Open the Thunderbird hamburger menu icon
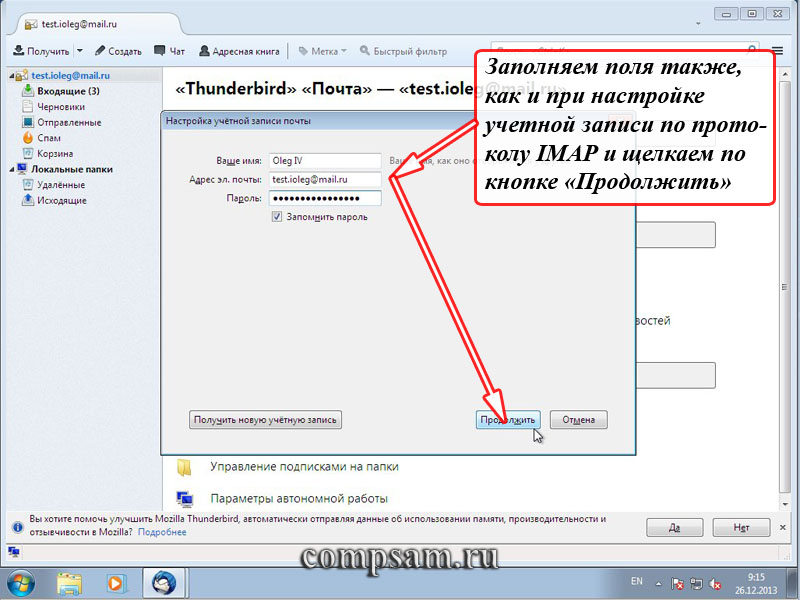The image size is (800, 600). (x=778, y=51)
